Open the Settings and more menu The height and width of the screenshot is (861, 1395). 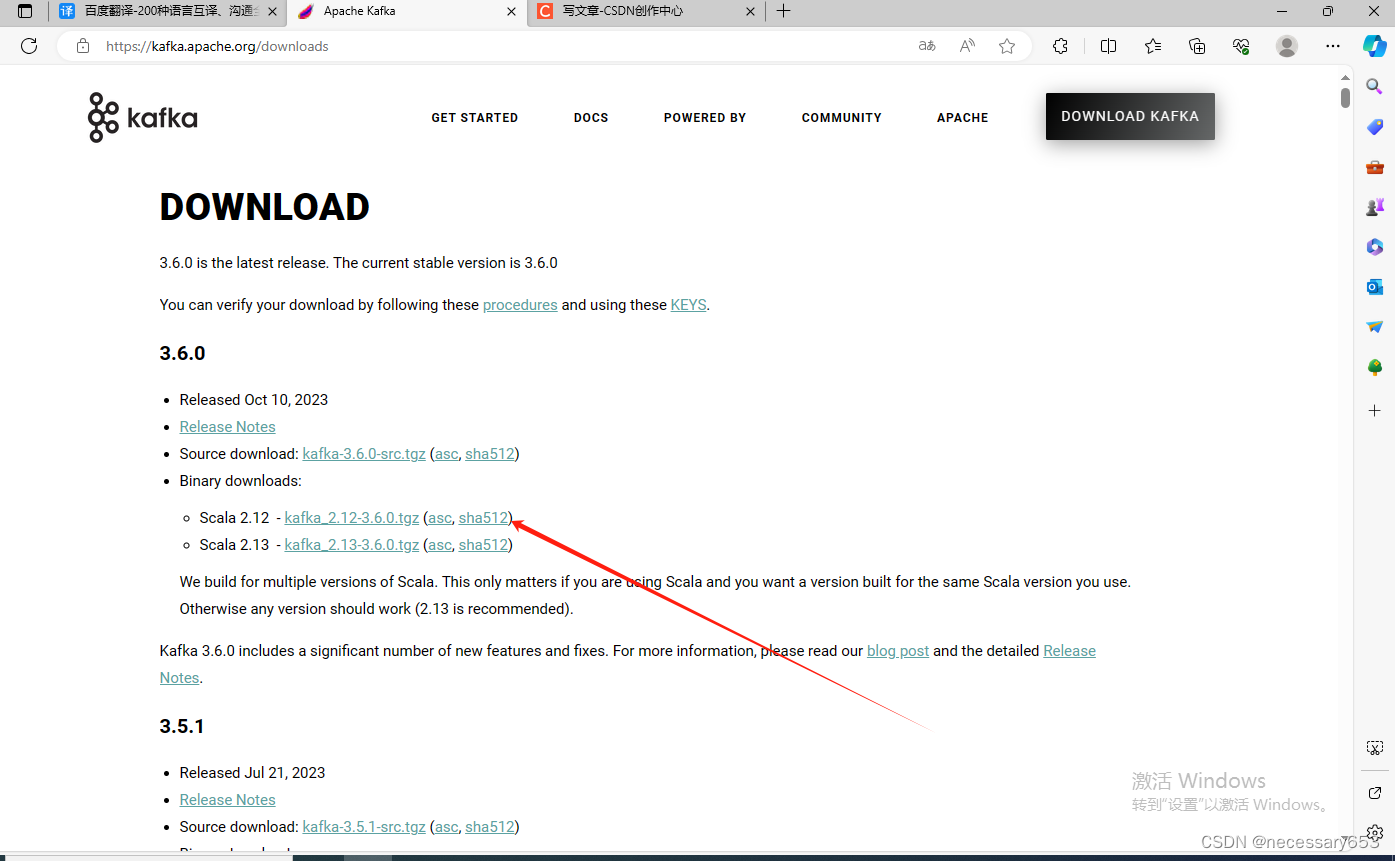tap(1333, 46)
